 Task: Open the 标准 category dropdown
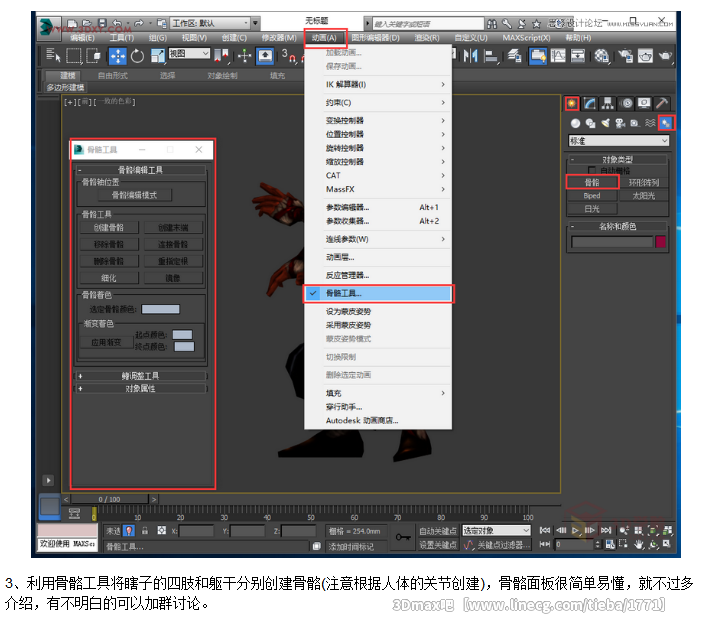(619, 141)
